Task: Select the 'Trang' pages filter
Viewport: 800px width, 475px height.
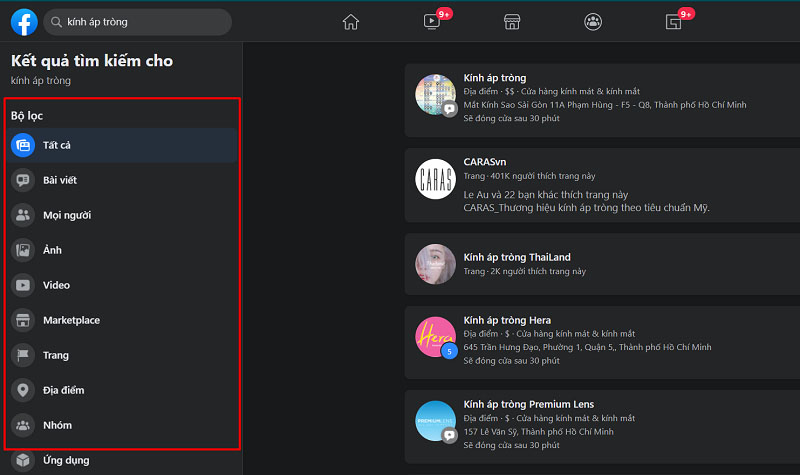Action: (55, 355)
